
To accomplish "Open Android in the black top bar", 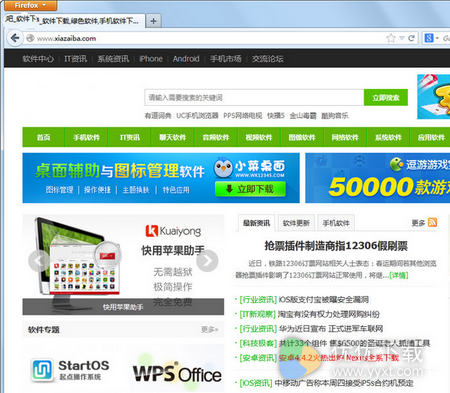I will [186, 59].
